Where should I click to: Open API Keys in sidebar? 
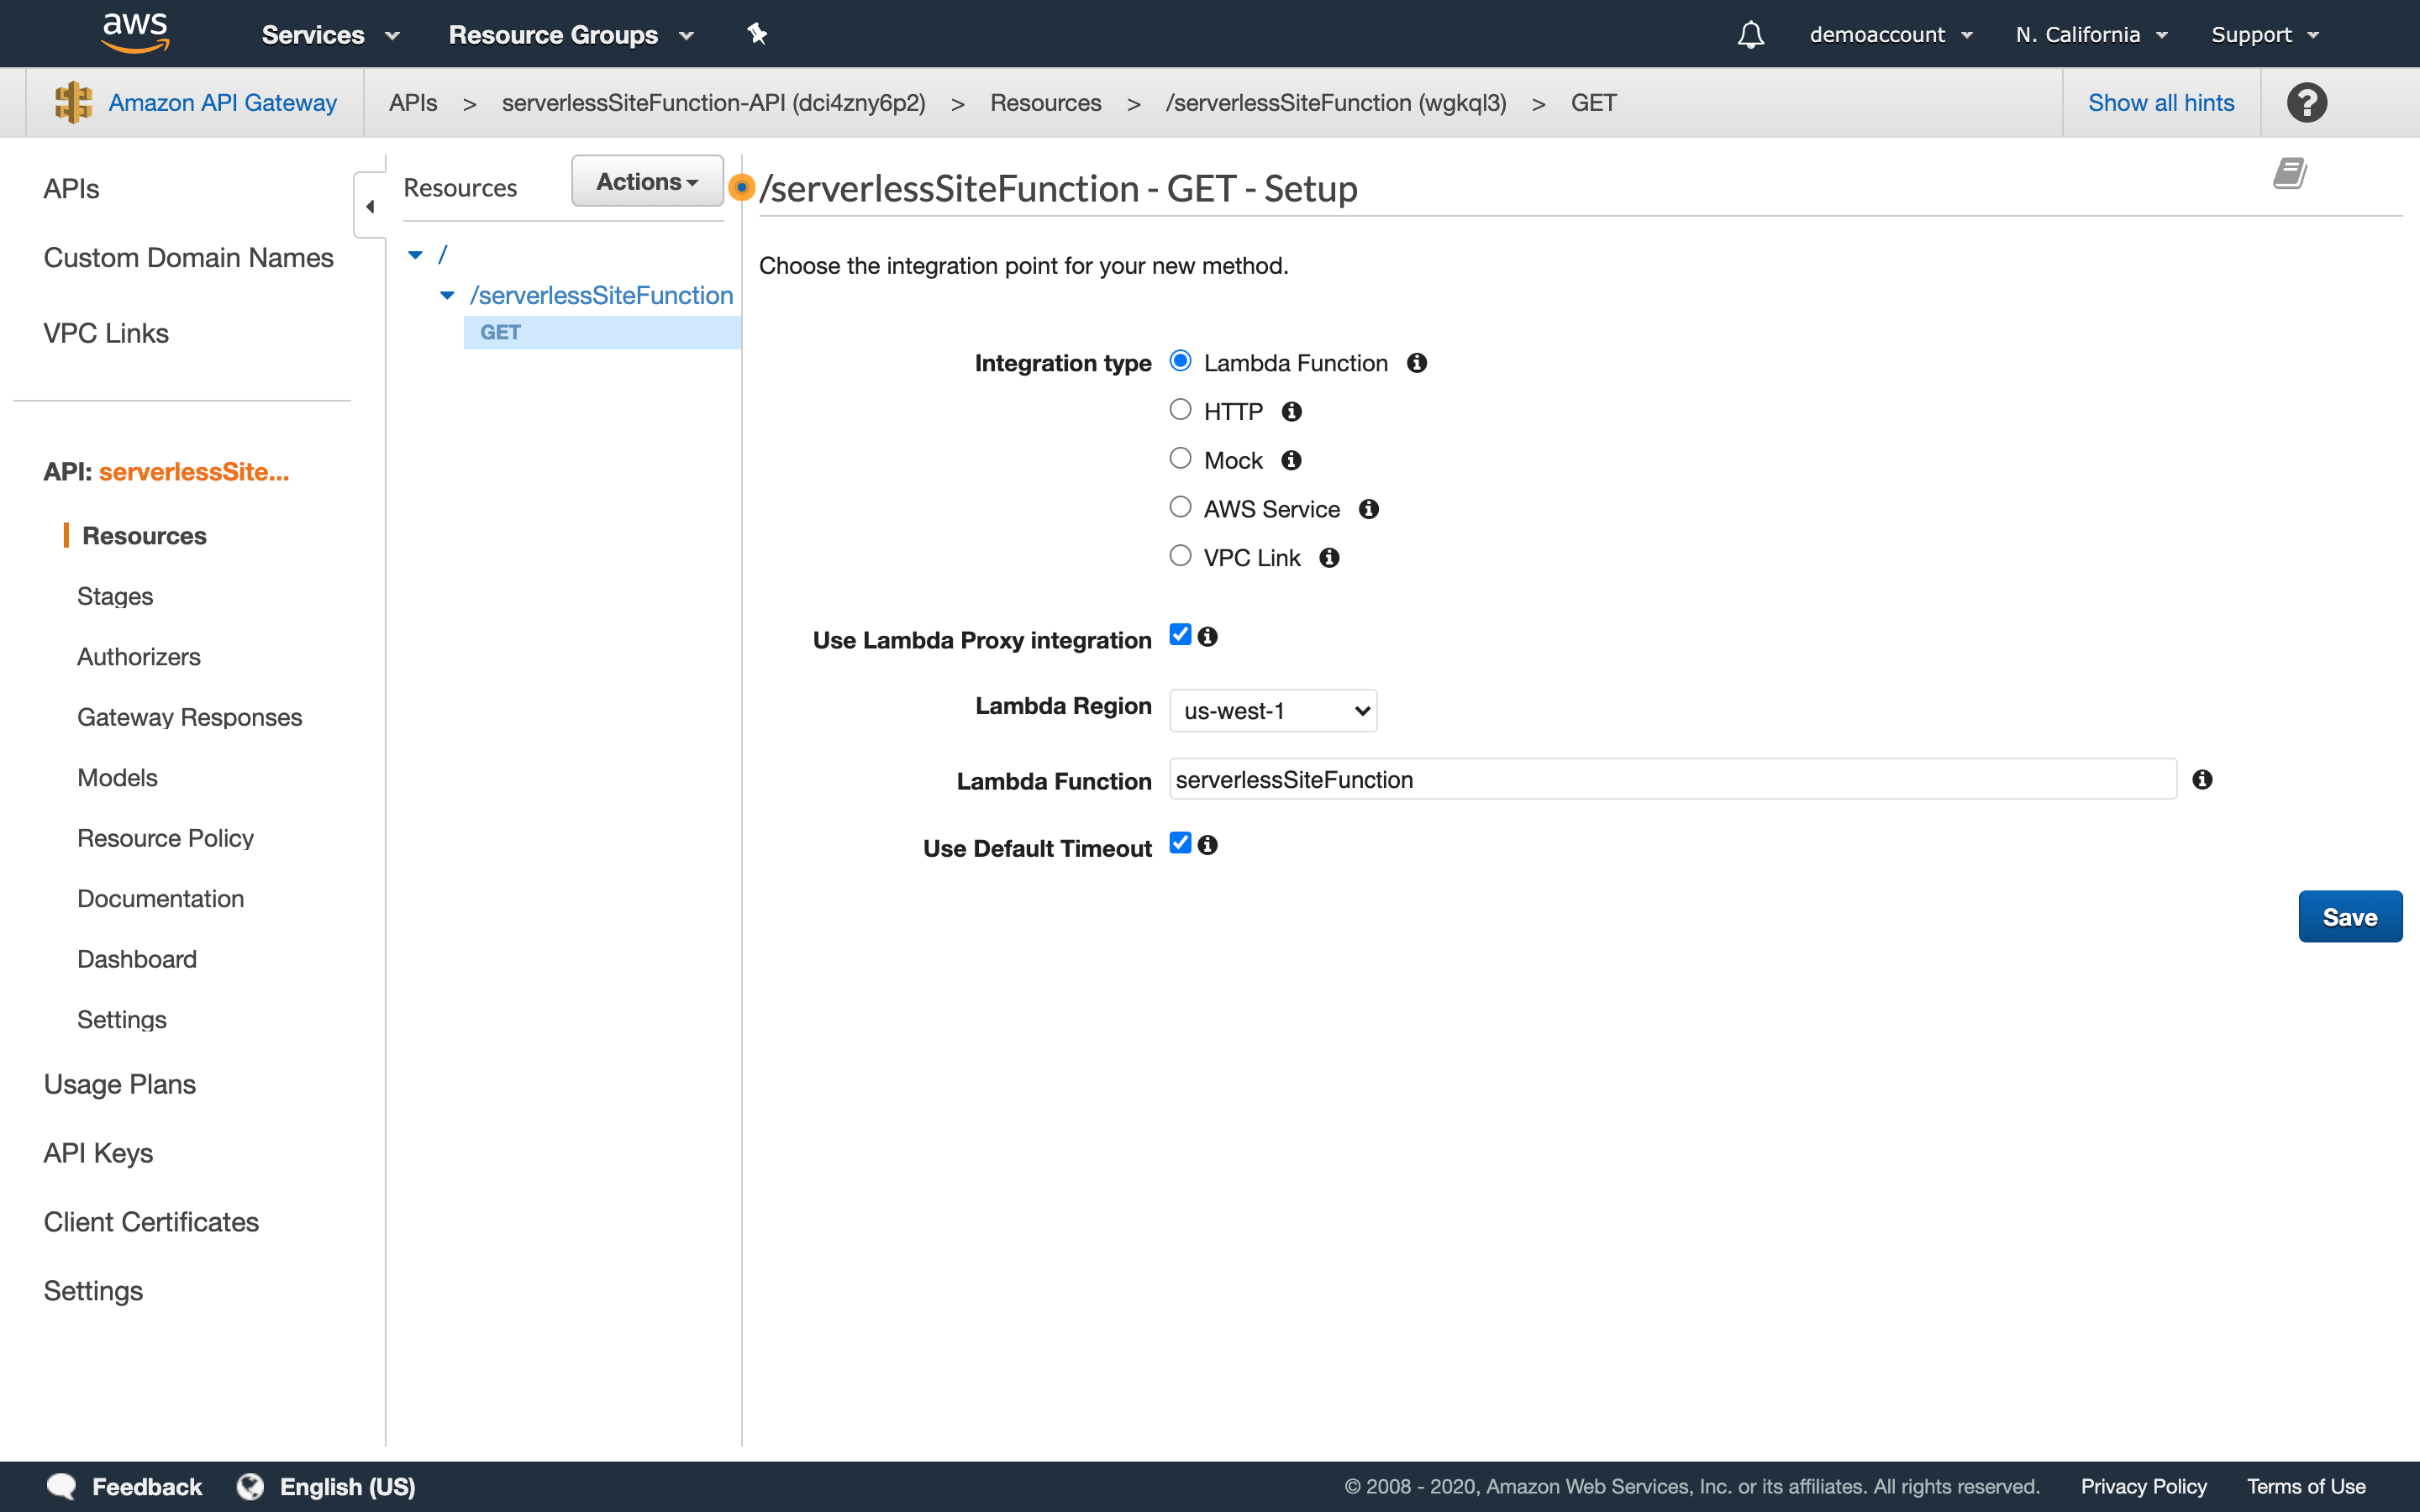click(x=98, y=1153)
